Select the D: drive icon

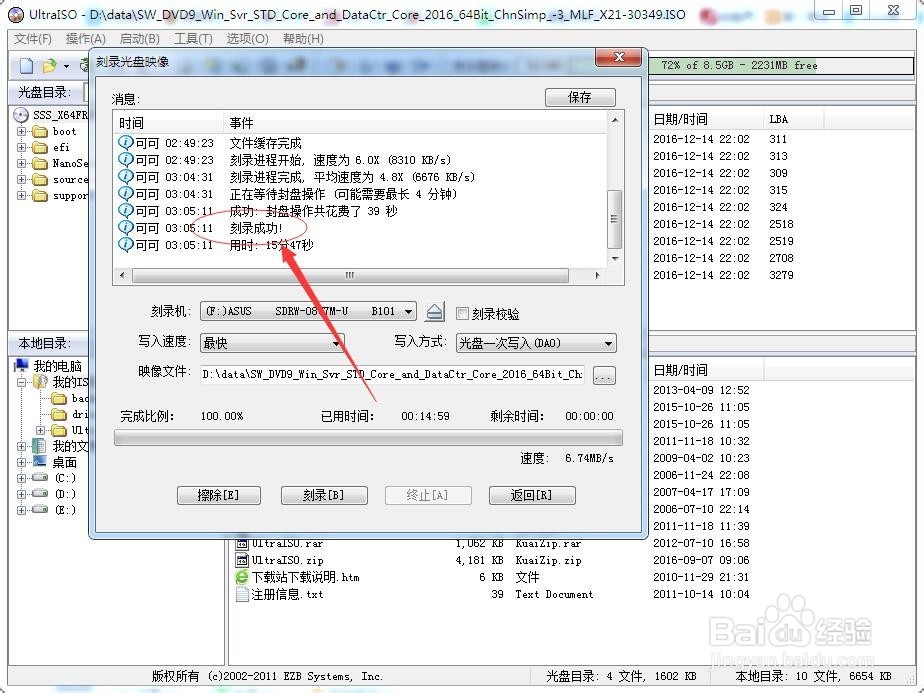point(39,493)
